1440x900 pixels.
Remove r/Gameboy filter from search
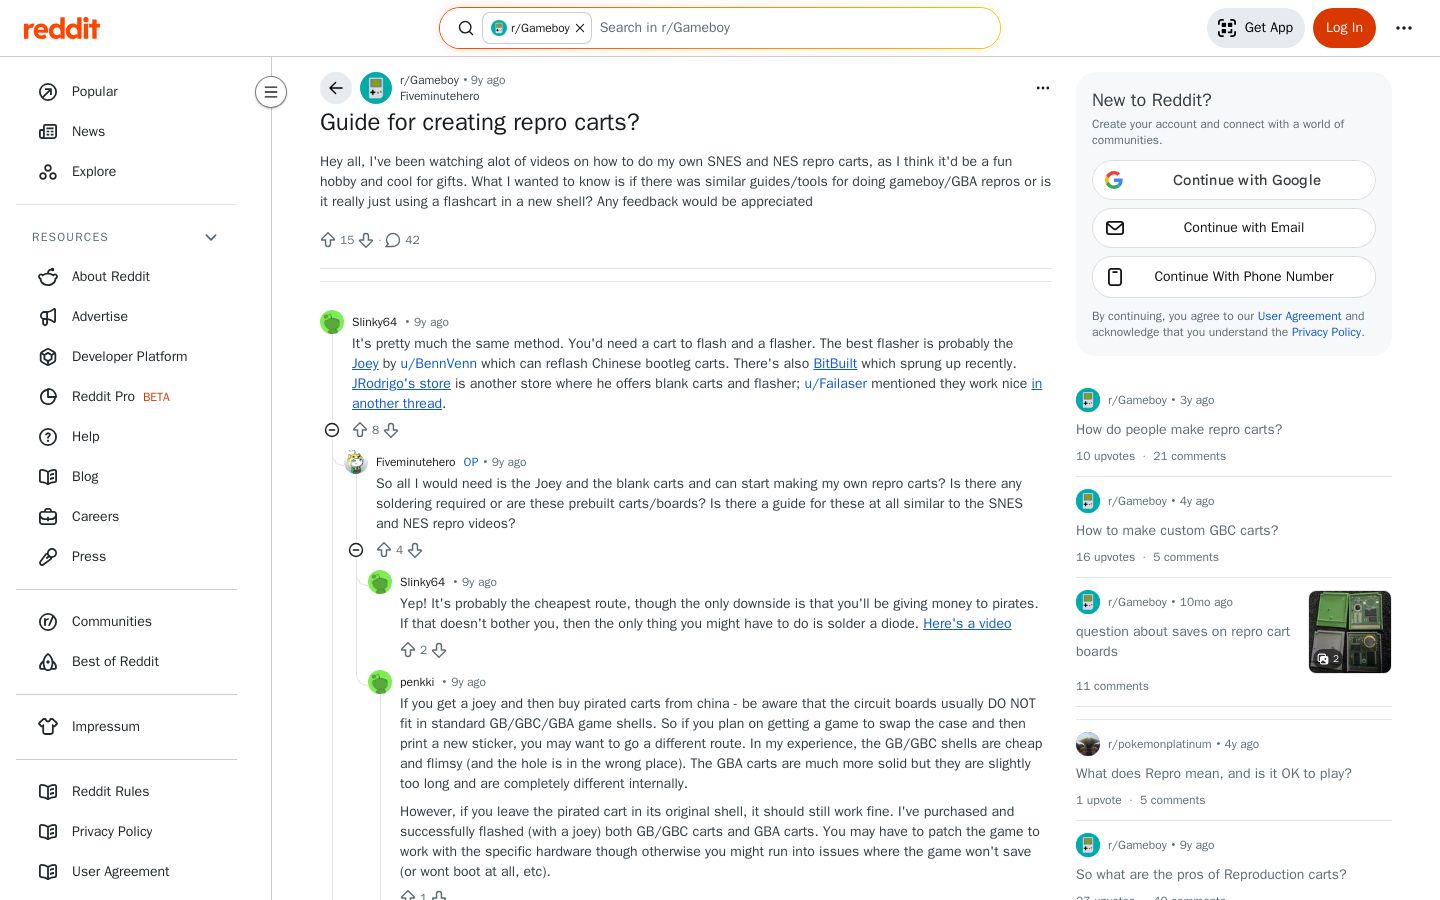(580, 28)
